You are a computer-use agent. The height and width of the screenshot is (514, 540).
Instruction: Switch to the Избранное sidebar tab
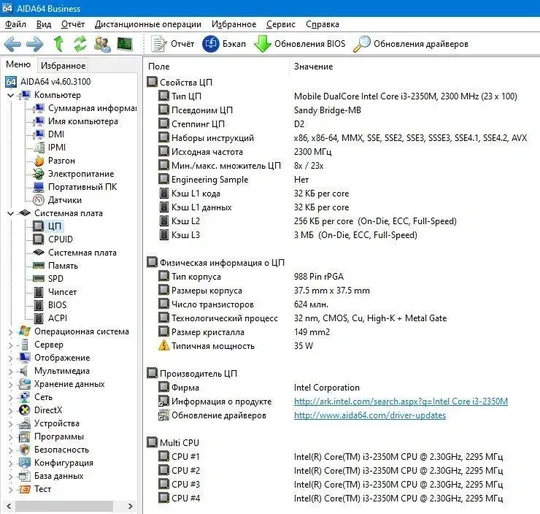63,65
